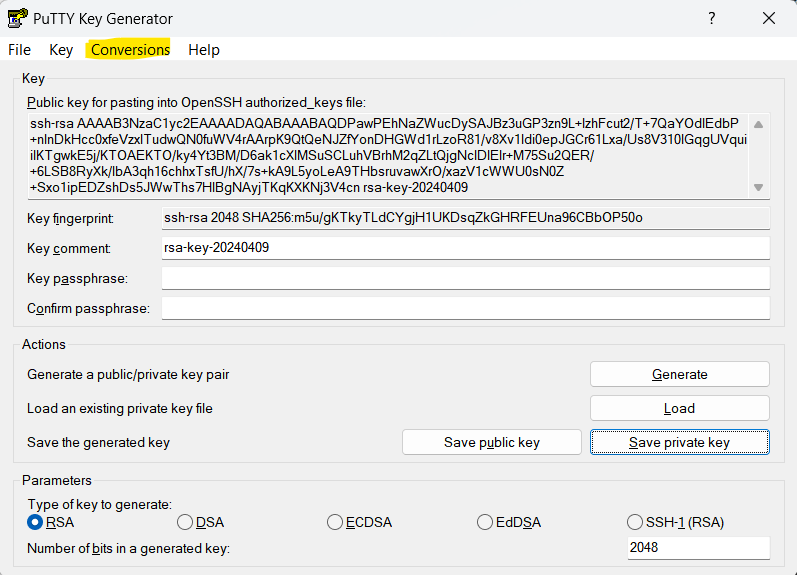Click the 'PuTTY Key Generator' title text
Image resolution: width=797 pixels, height=575 pixels.
pos(103,19)
